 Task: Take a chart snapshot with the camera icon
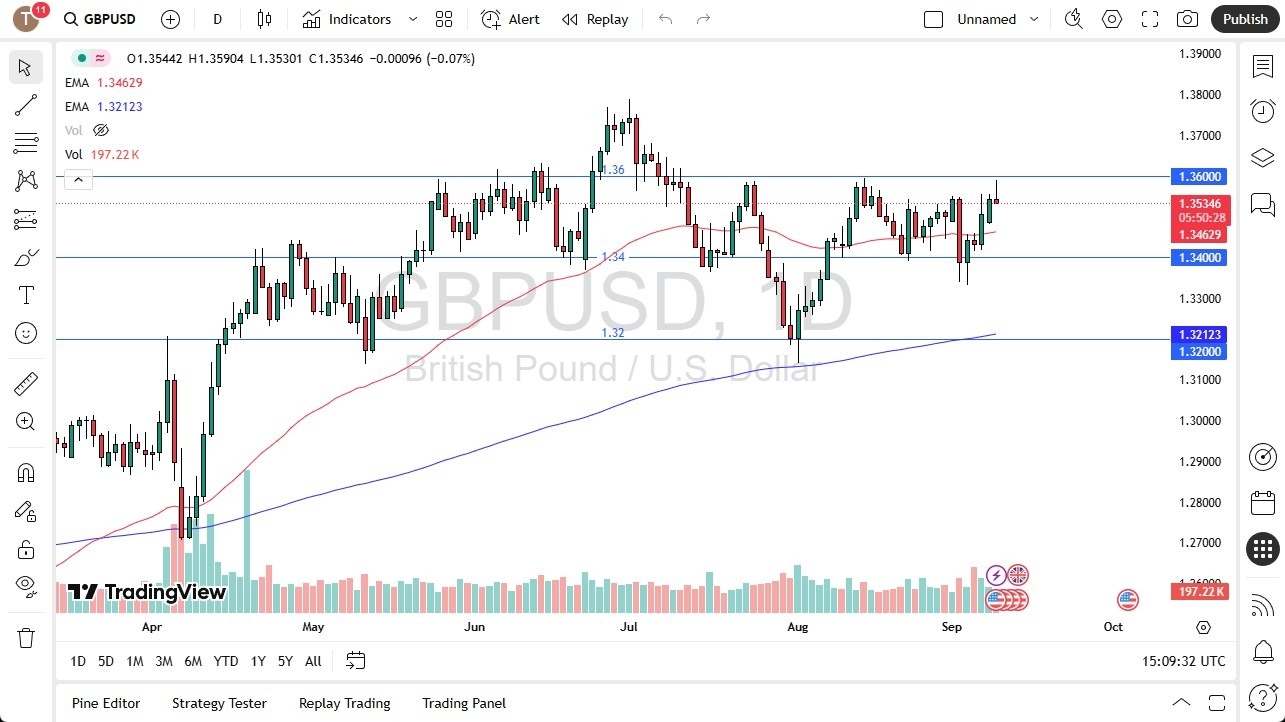click(x=1186, y=19)
